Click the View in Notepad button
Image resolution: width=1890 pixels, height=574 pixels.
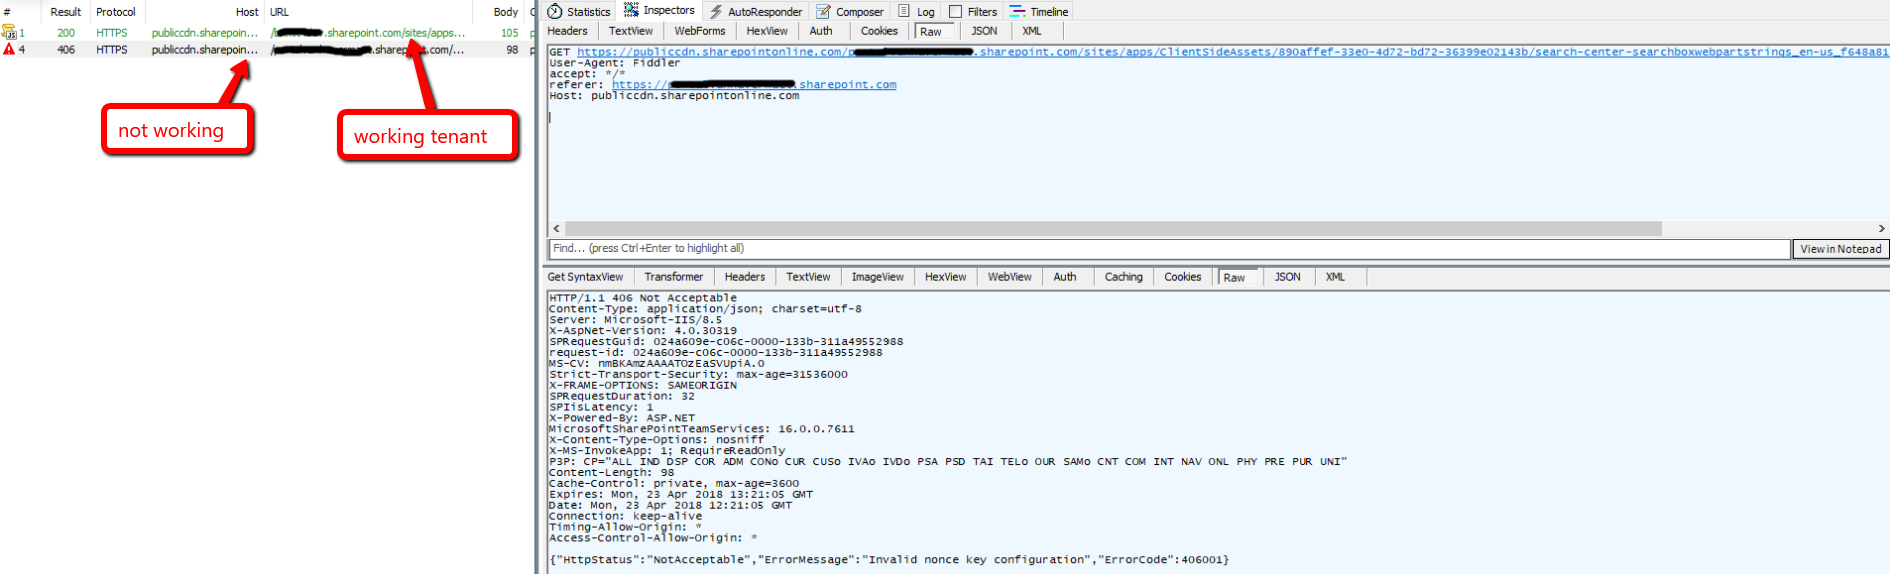(x=1841, y=249)
